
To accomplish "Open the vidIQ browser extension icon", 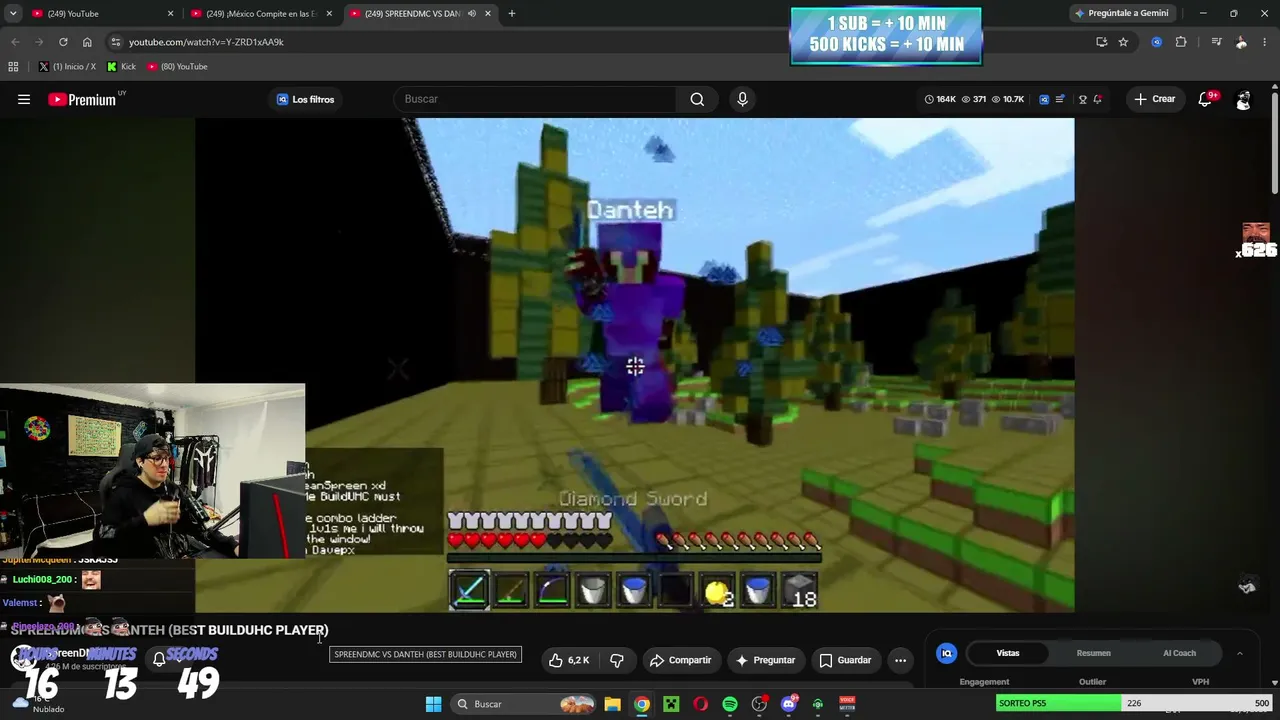I will (x=1157, y=42).
